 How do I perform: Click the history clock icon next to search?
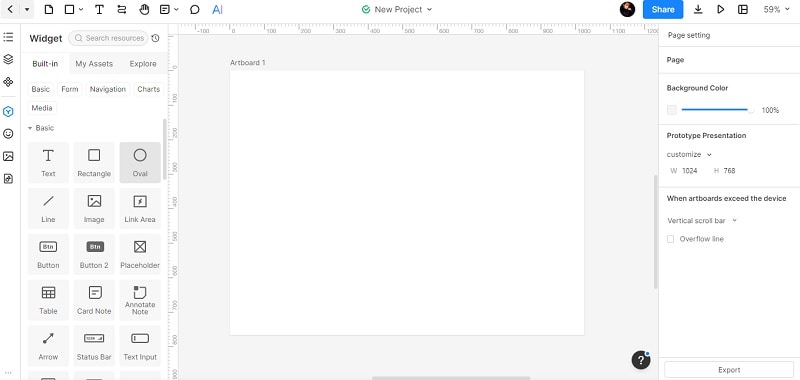(x=156, y=38)
